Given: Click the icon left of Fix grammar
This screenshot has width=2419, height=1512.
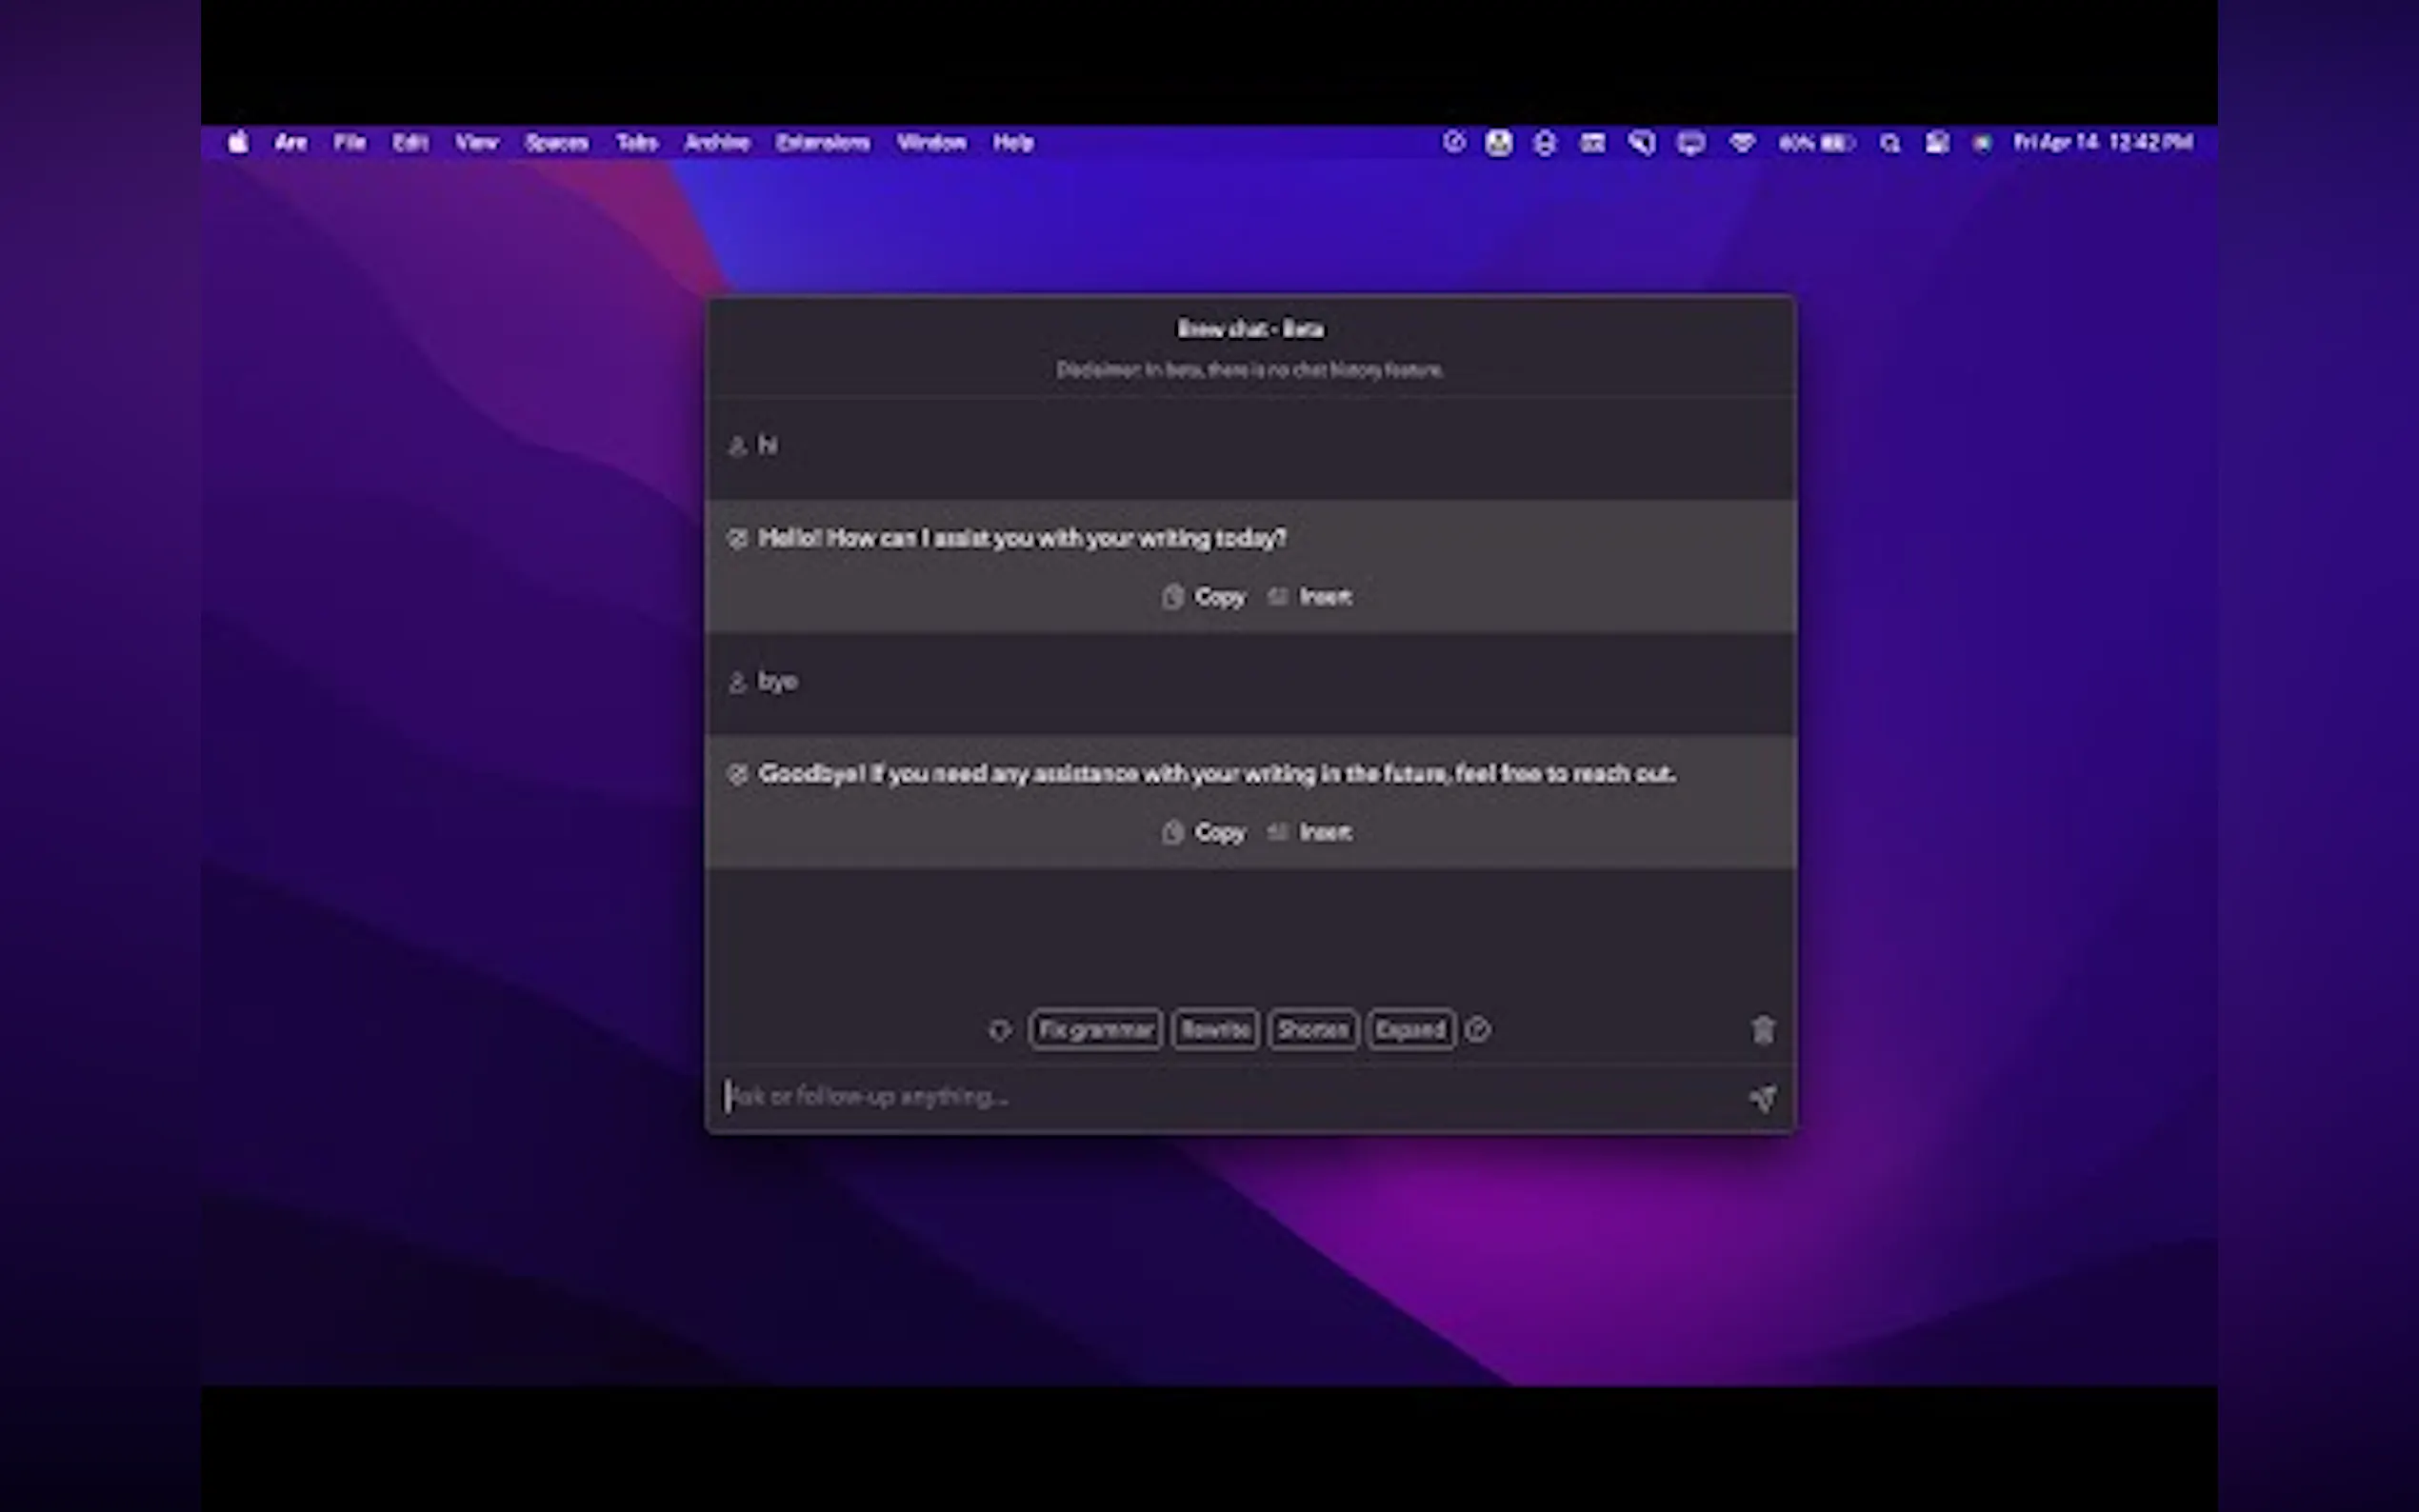Looking at the screenshot, I should (999, 1029).
